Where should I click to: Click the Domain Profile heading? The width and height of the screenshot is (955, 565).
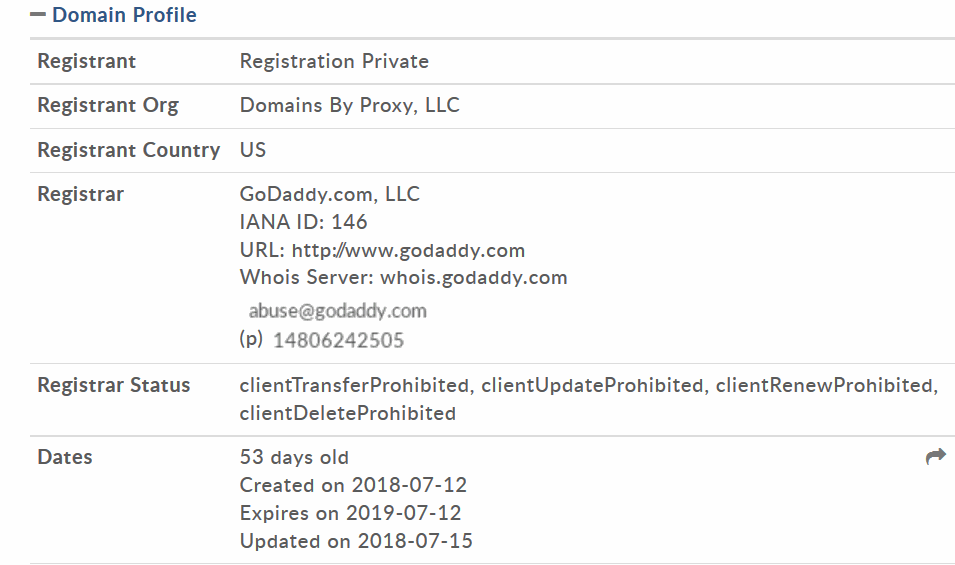tap(124, 15)
